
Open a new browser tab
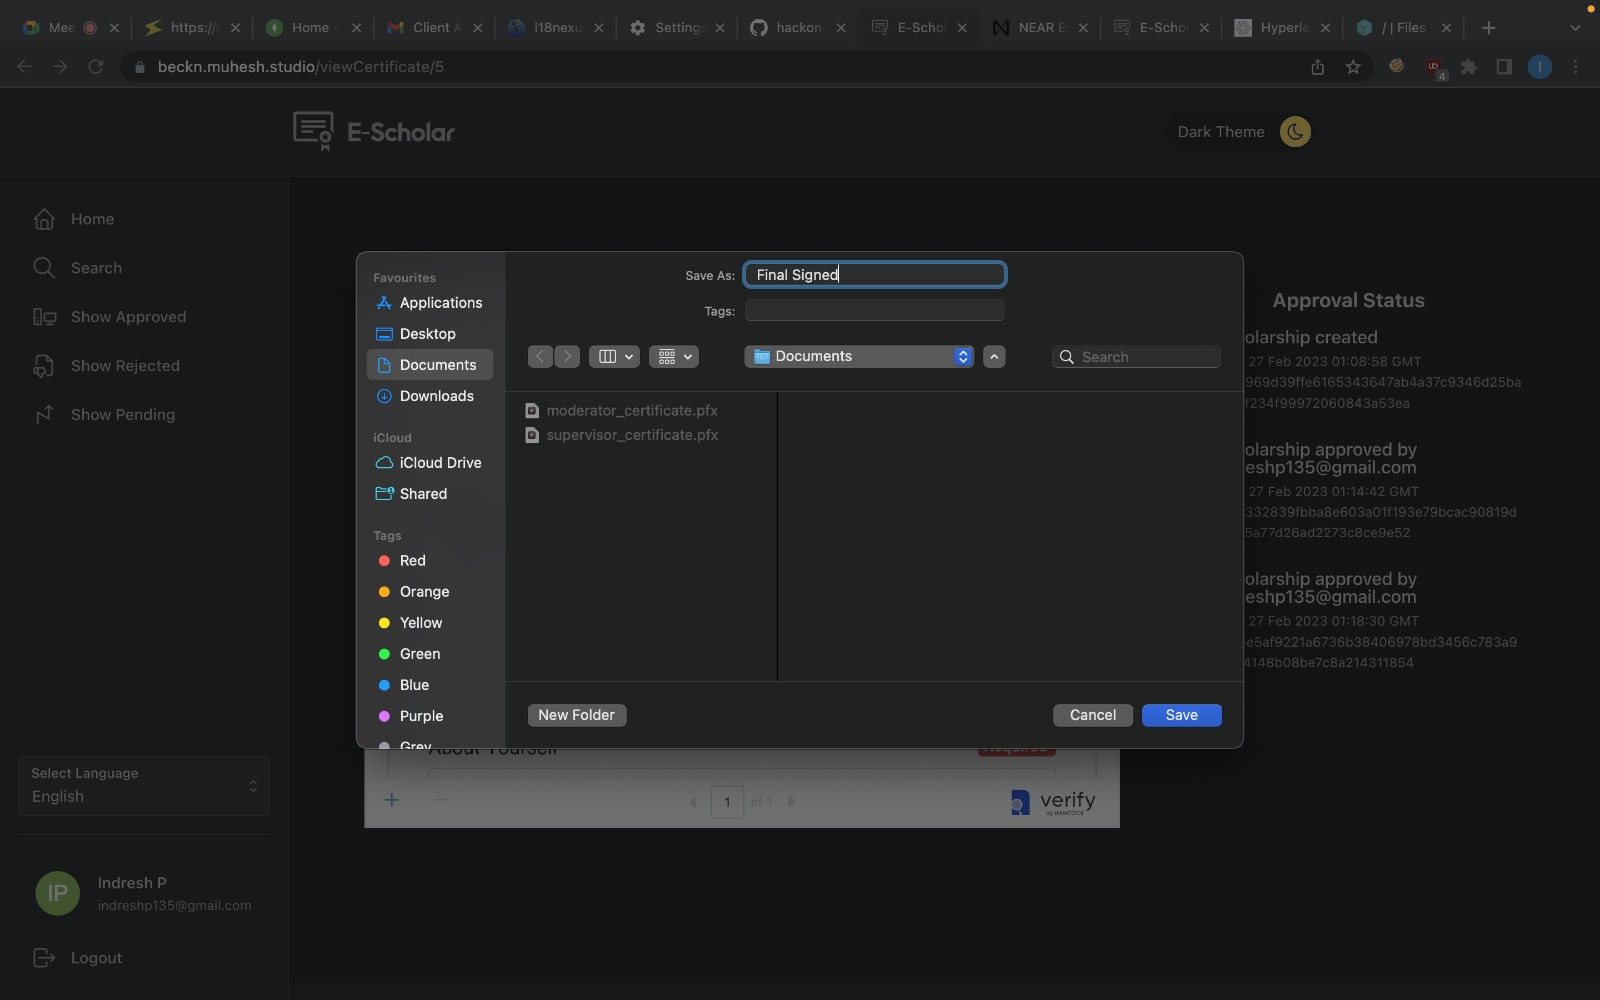pos(1489,28)
